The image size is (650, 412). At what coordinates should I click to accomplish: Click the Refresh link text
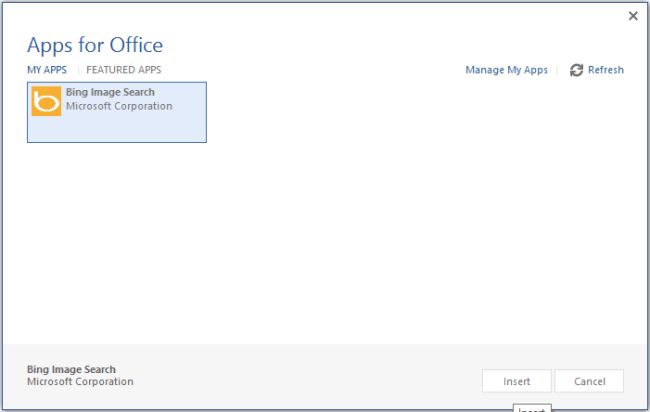[x=606, y=70]
